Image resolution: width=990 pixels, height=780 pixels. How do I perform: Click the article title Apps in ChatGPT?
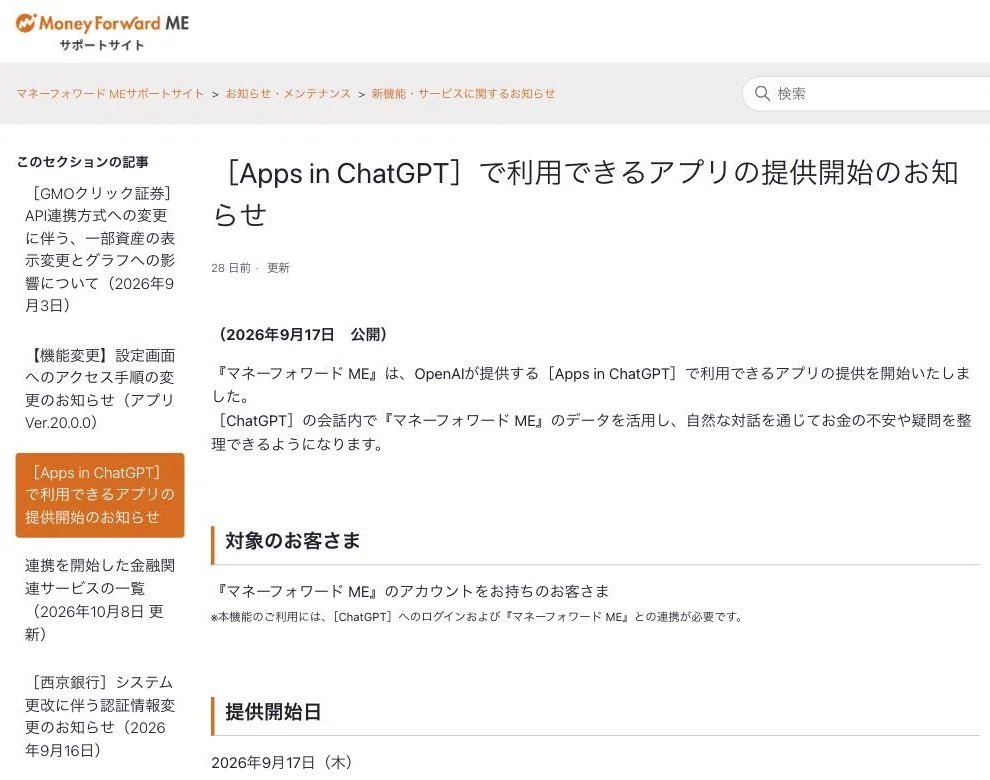click(586, 193)
